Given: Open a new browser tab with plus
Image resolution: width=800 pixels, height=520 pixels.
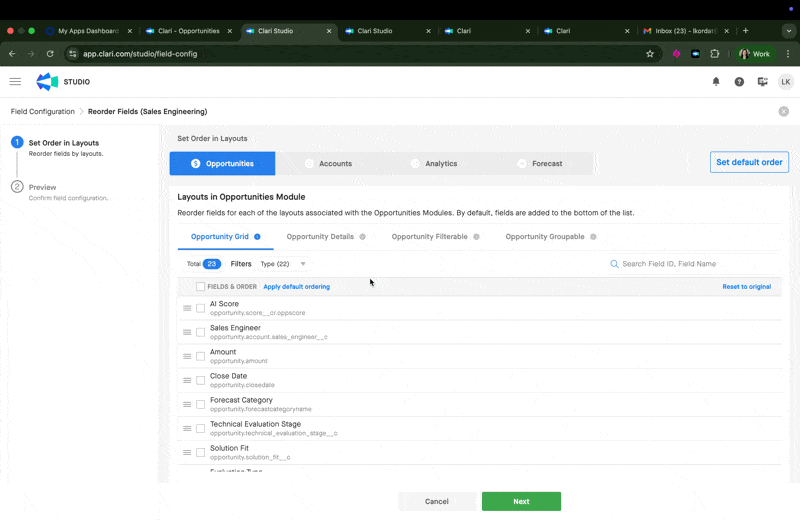Looking at the screenshot, I should [745, 31].
